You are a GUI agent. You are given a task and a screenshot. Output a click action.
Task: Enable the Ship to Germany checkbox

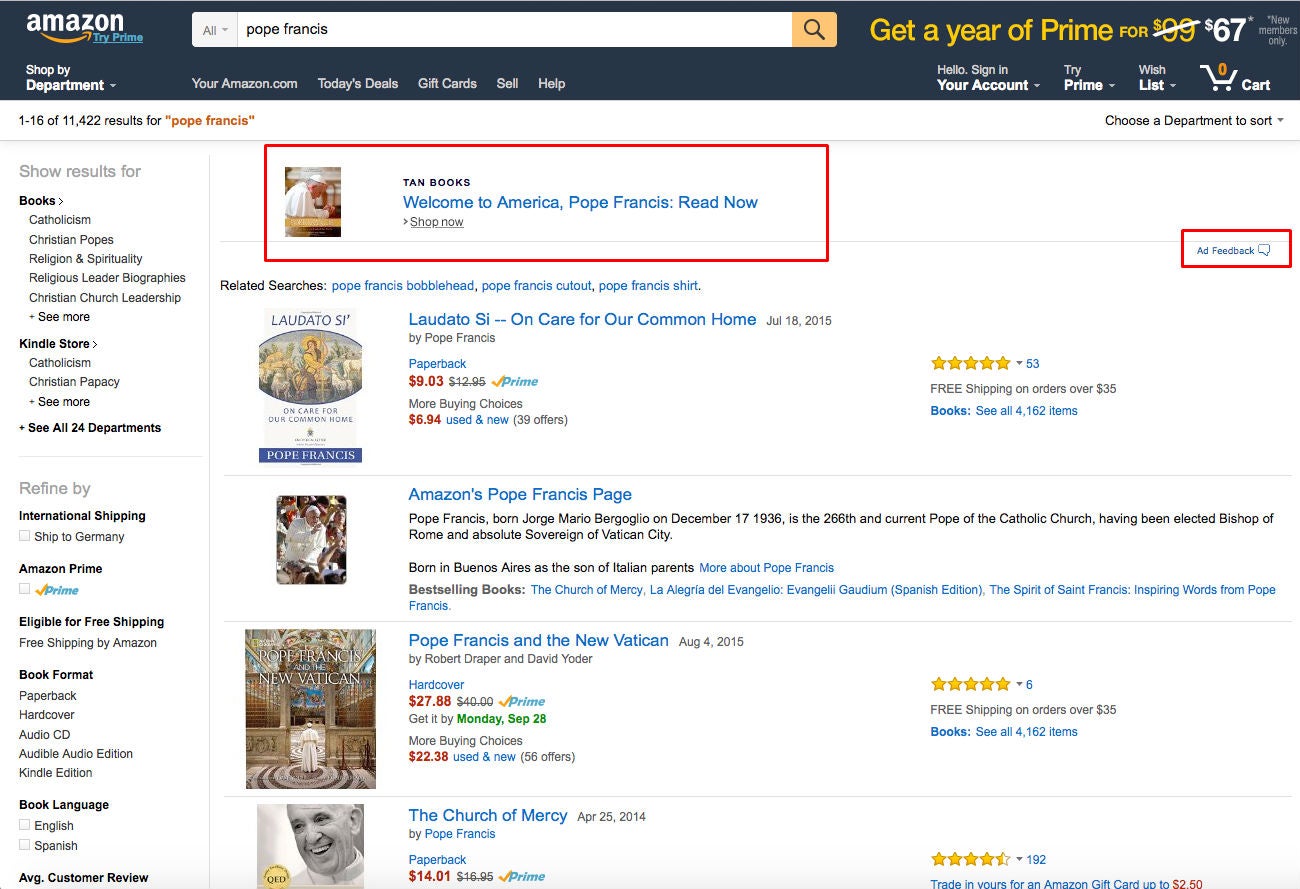coord(25,537)
